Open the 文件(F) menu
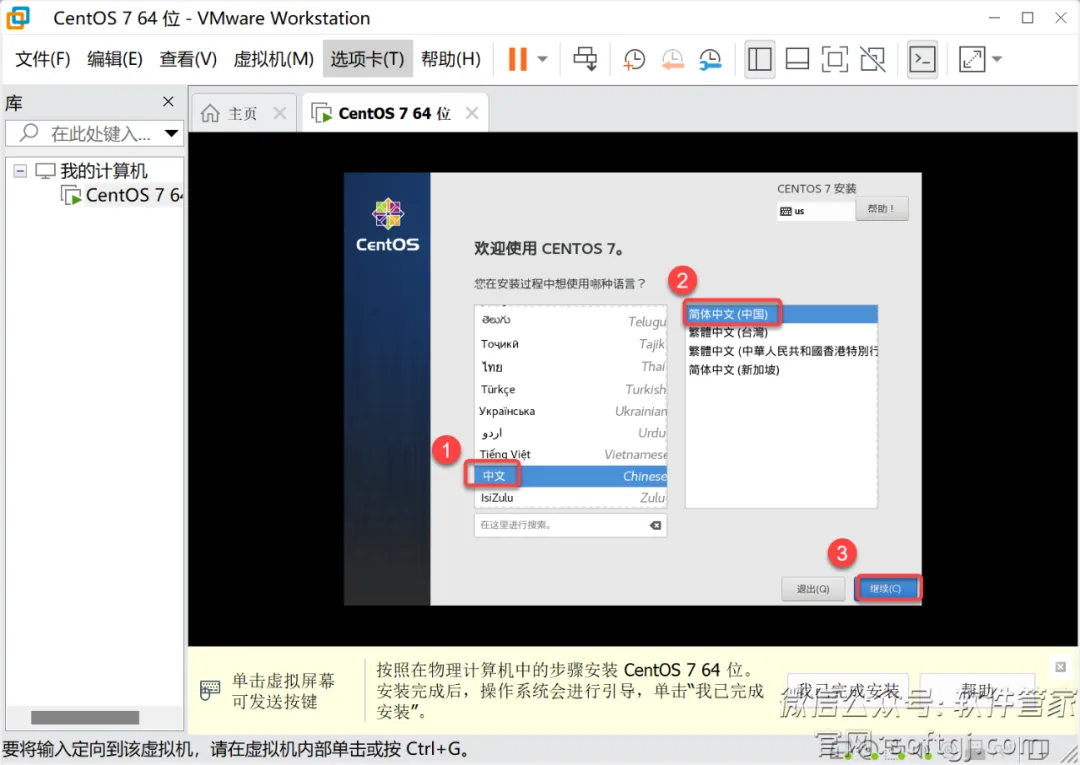This screenshot has width=1080, height=765. pyautogui.click(x=43, y=59)
